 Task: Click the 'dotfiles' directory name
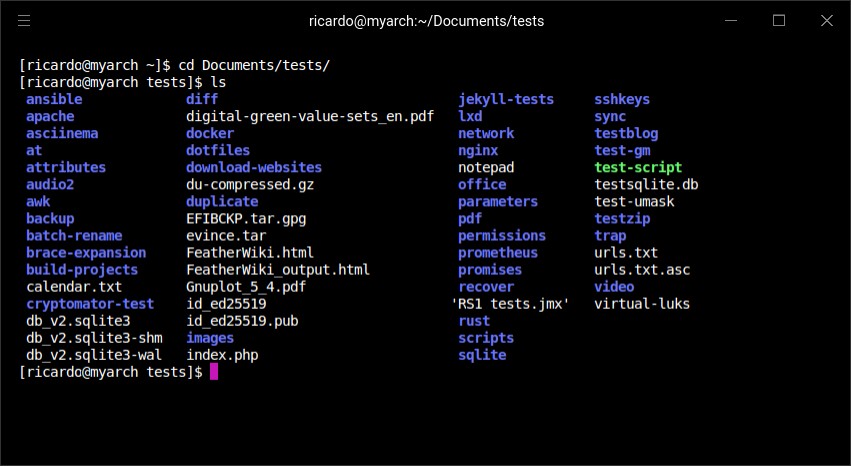point(218,150)
